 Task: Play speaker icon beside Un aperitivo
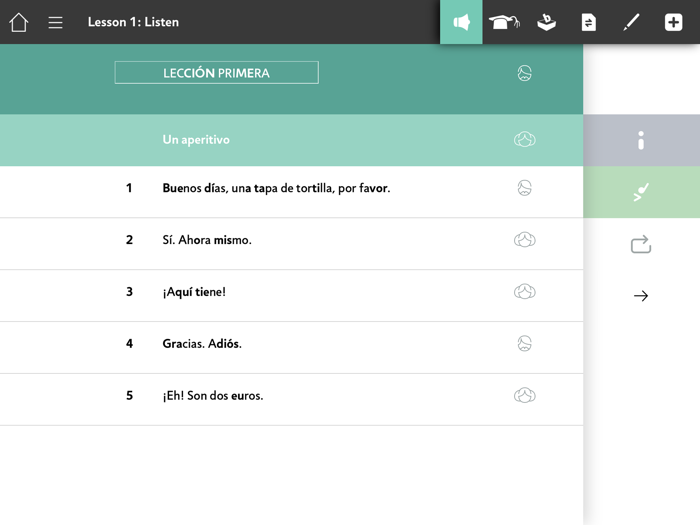point(525,140)
